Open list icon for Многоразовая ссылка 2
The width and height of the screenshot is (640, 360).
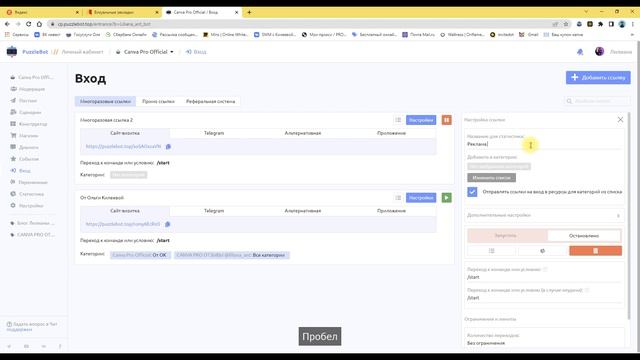click(x=398, y=120)
